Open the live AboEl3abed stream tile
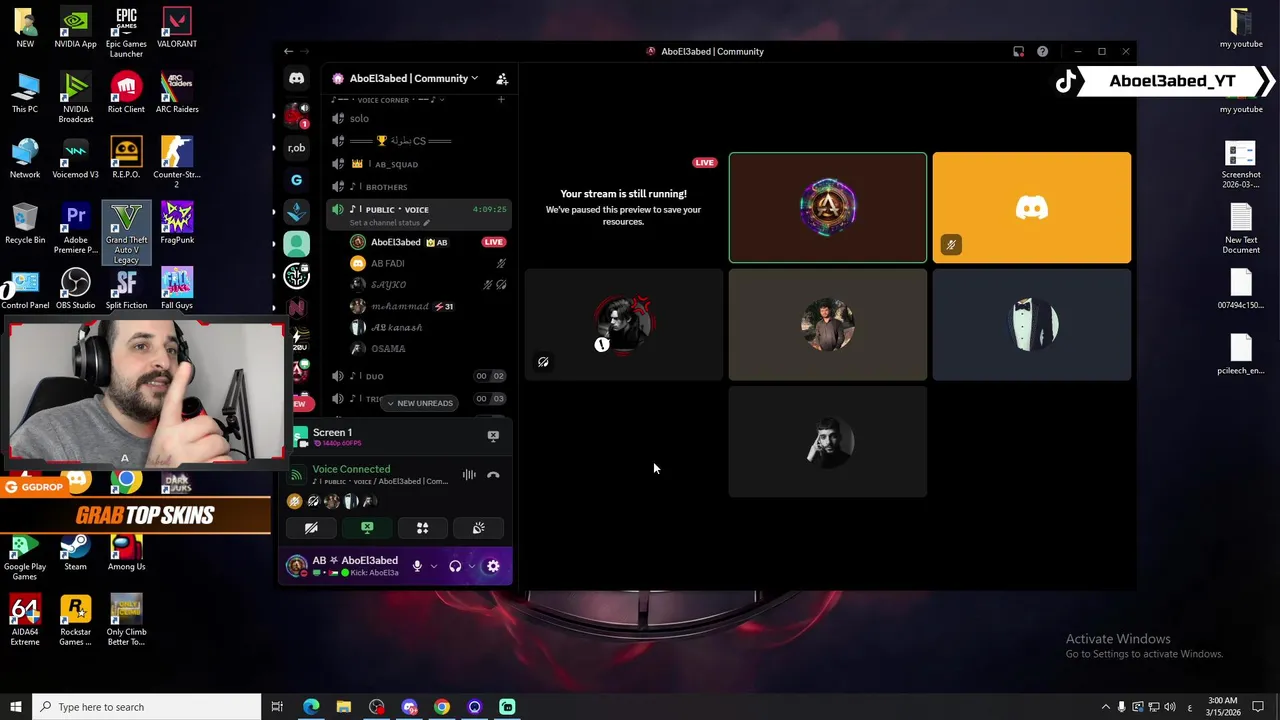Image resolution: width=1280 pixels, height=720 pixels. click(x=827, y=208)
